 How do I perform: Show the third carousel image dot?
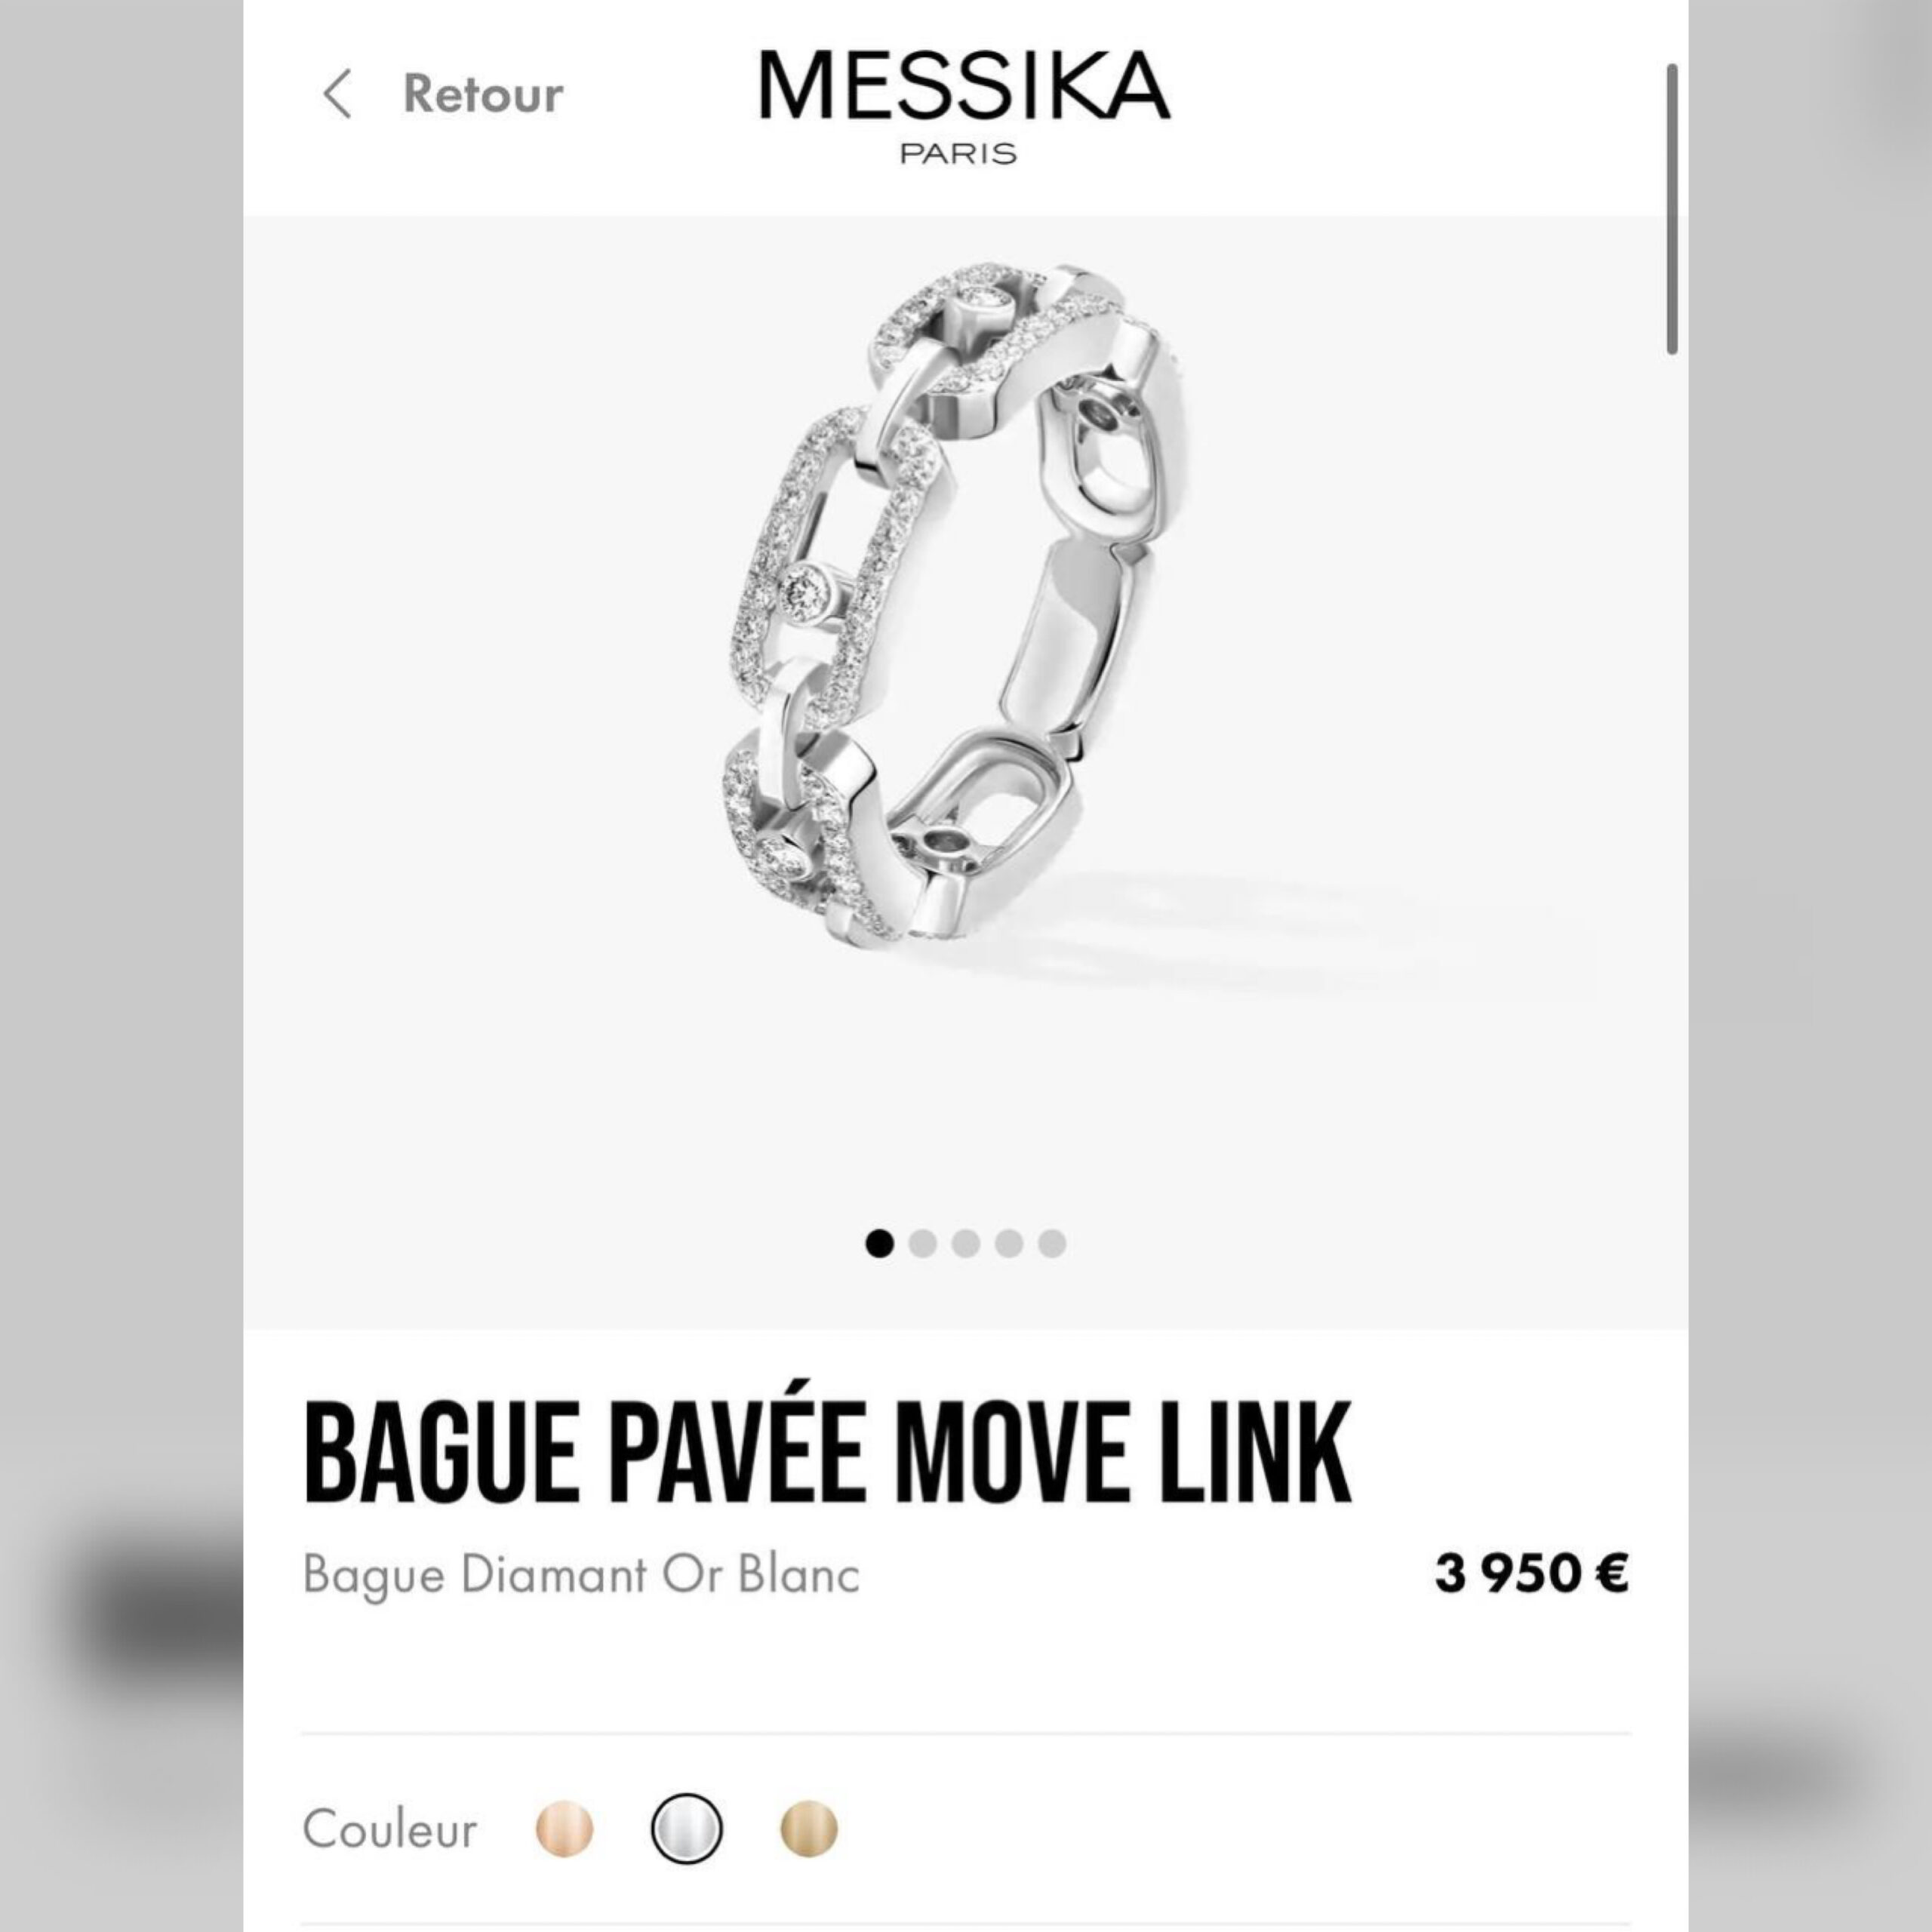pos(965,1243)
